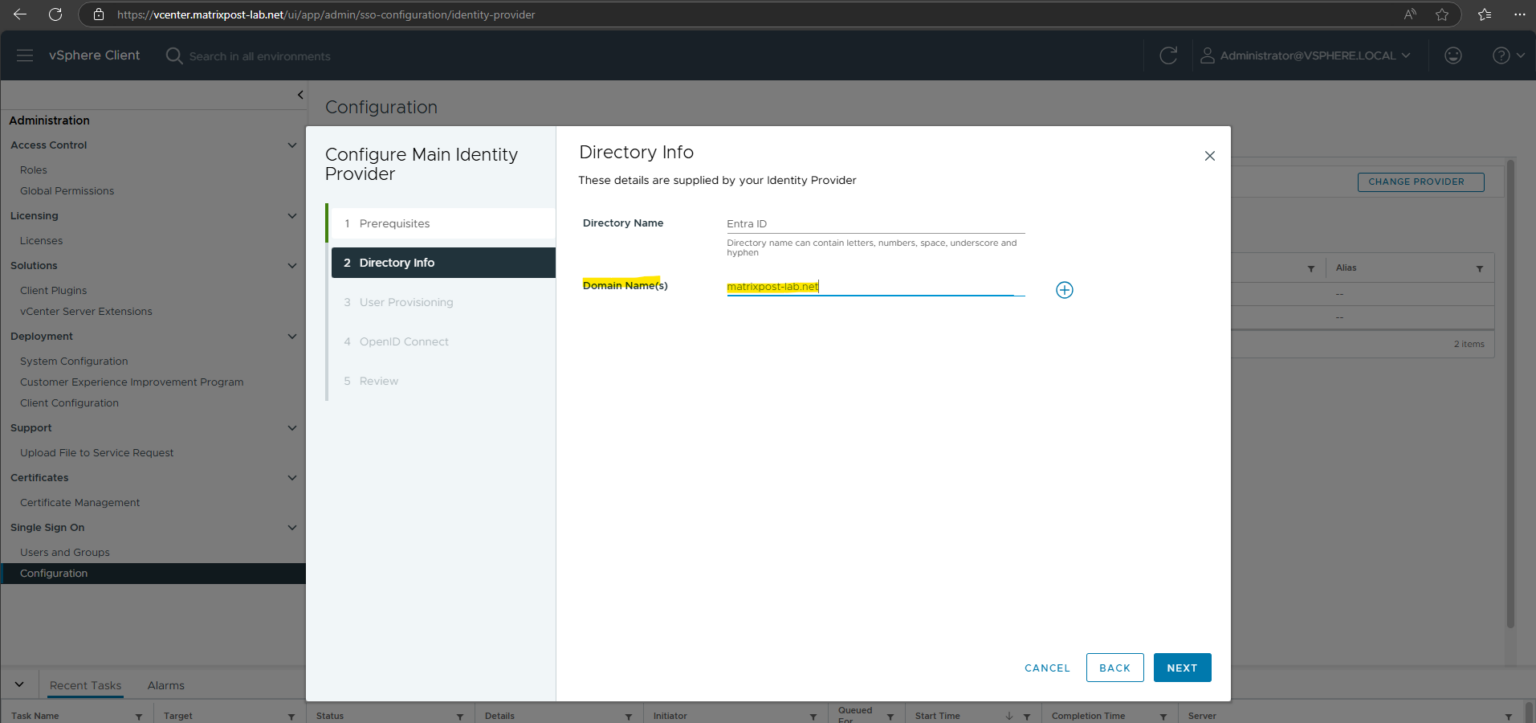Select the step 3 User Provisioning item
1536x723 pixels.
[406, 301]
